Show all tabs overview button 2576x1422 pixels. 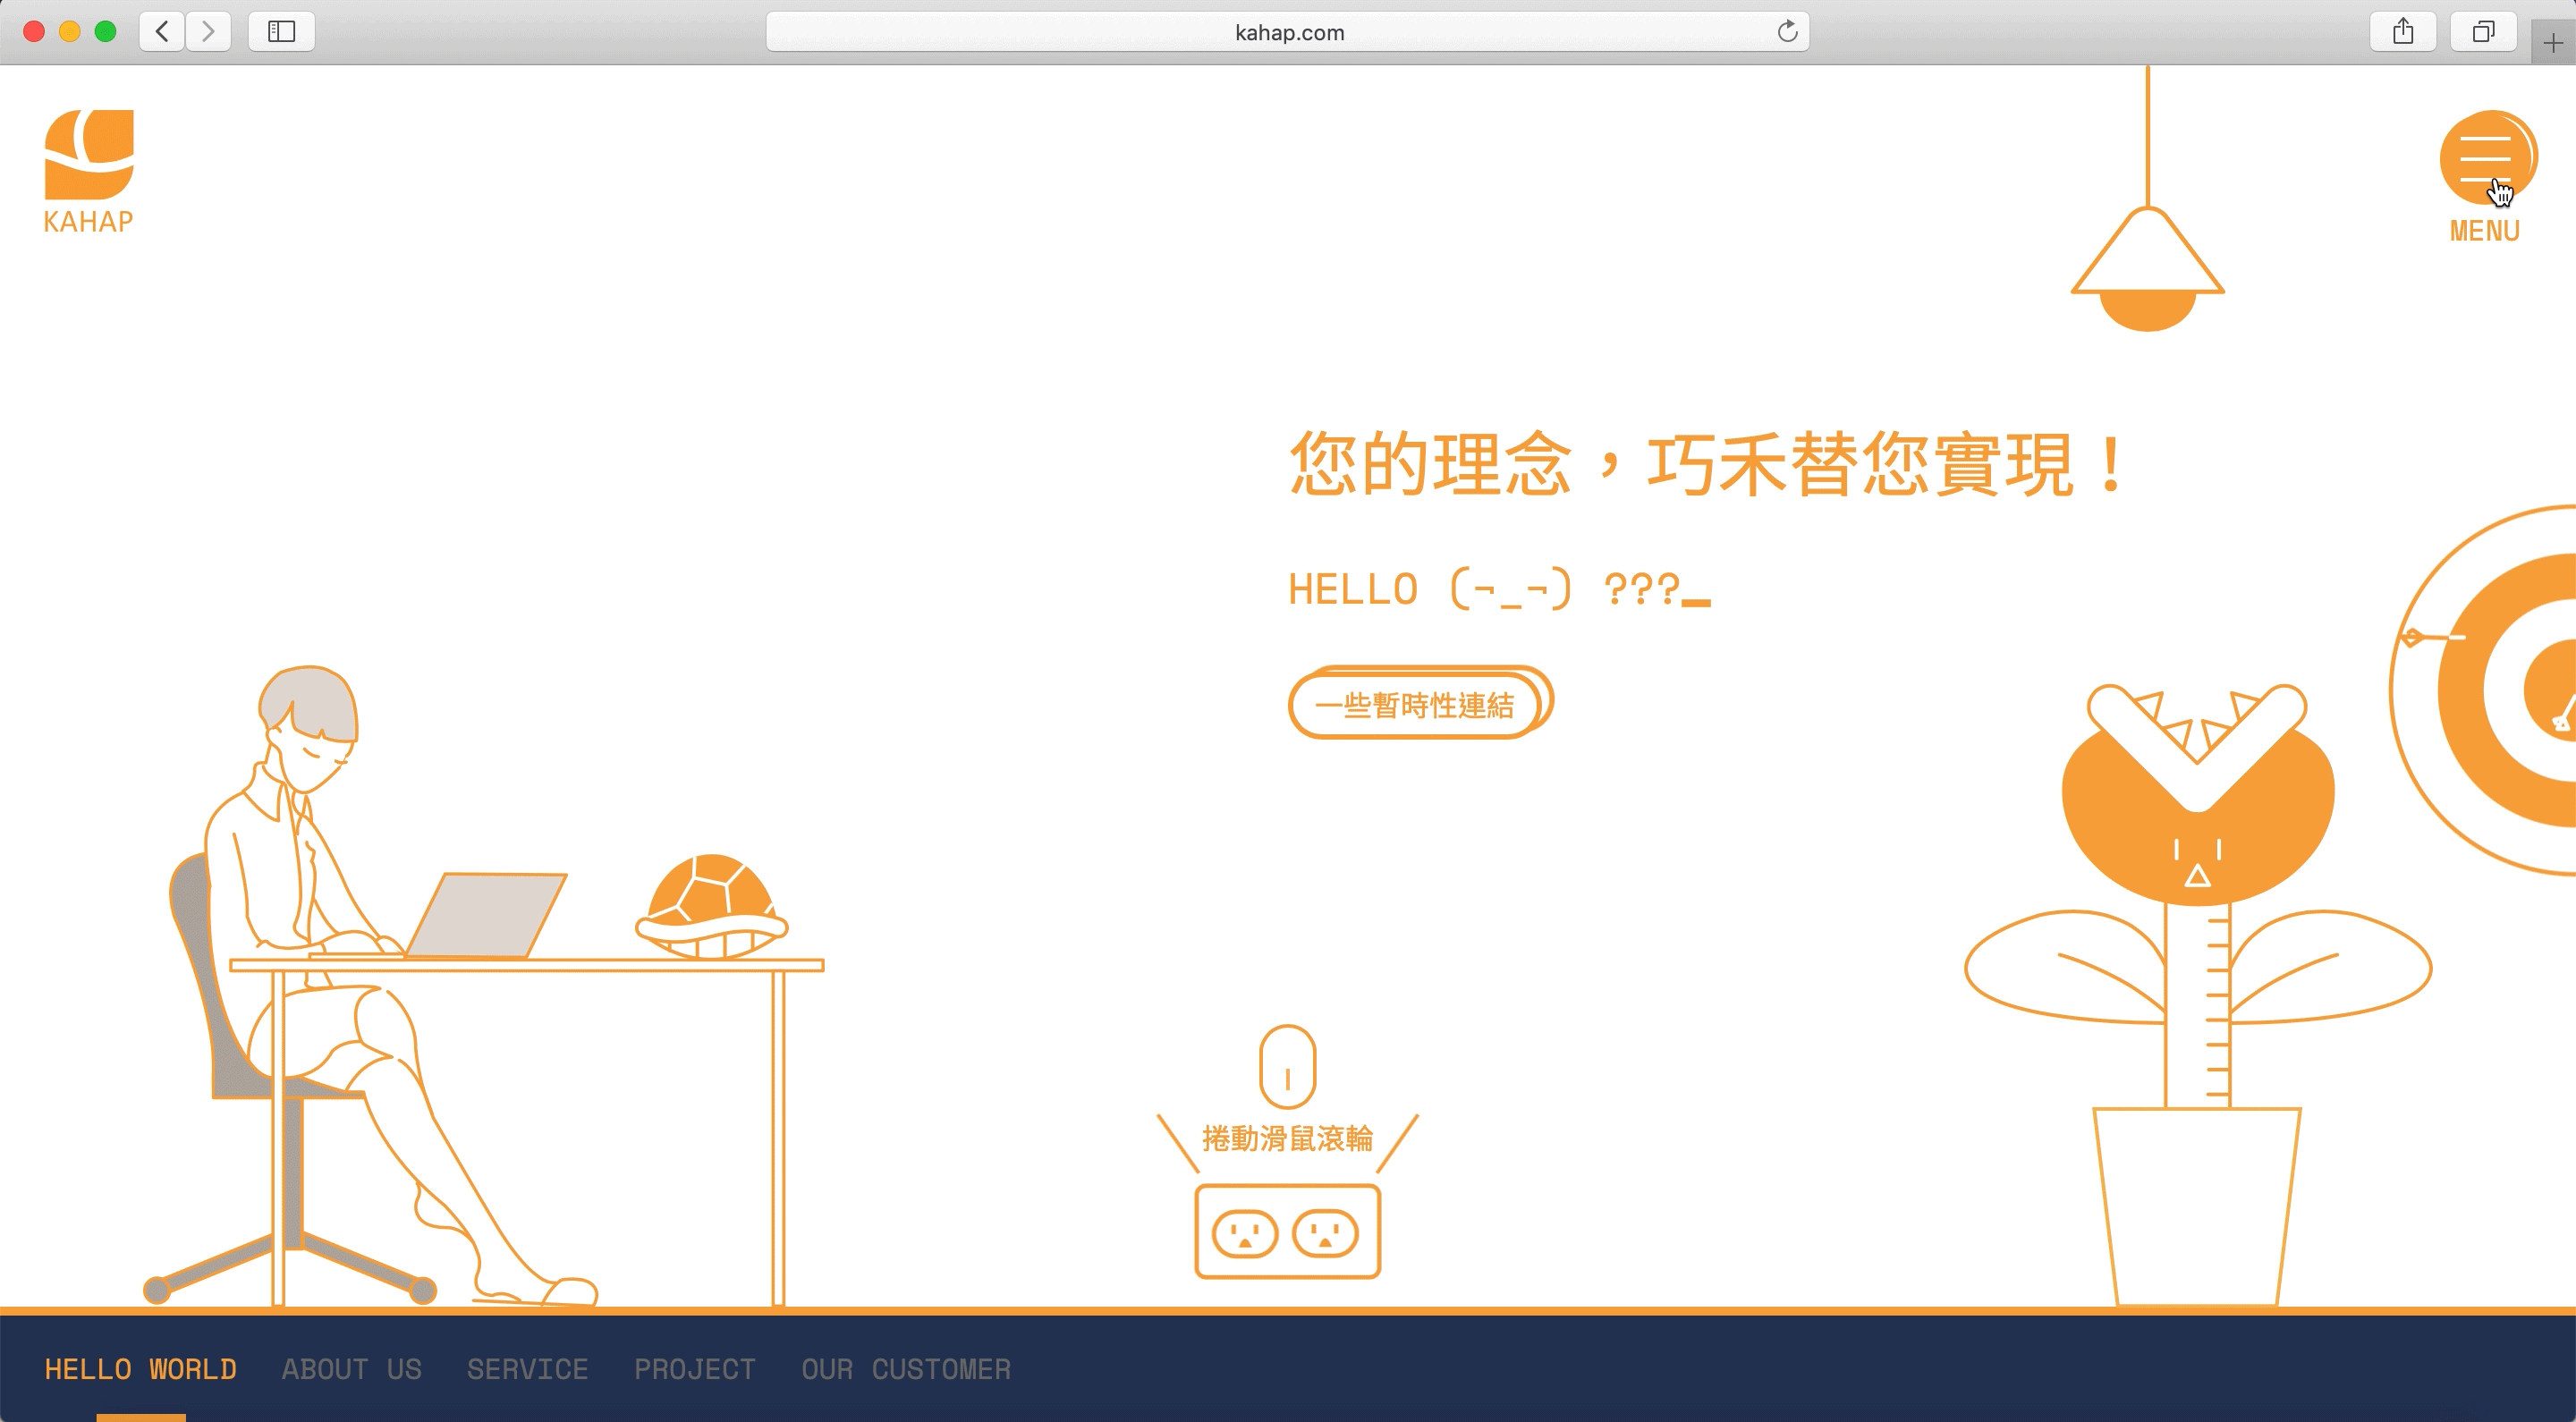[x=2483, y=32]
